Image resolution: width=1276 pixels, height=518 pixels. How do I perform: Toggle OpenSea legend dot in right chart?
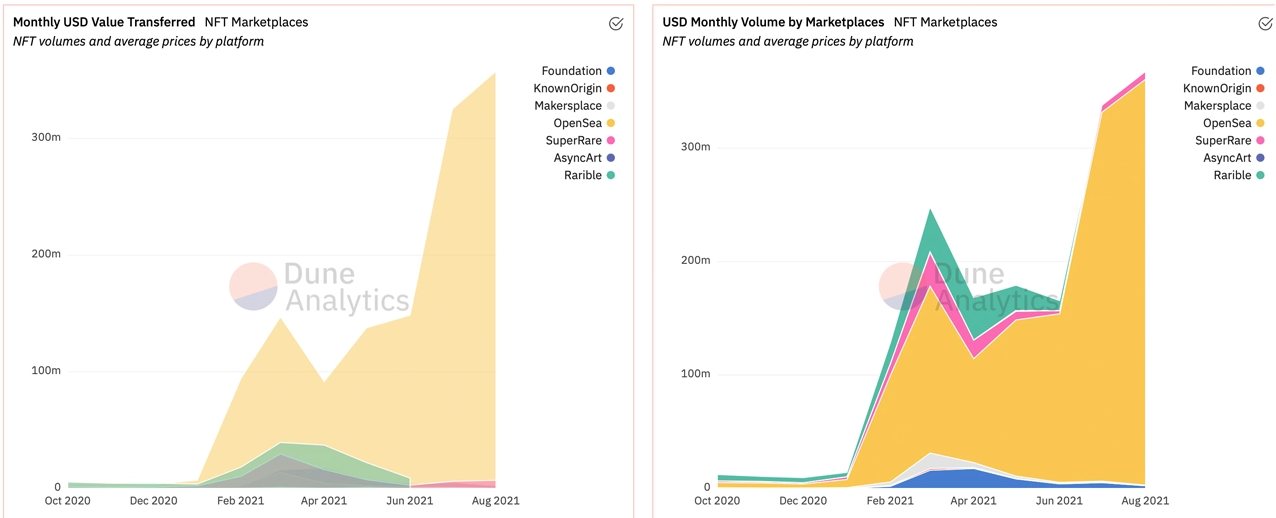[x=1261, y=123]
